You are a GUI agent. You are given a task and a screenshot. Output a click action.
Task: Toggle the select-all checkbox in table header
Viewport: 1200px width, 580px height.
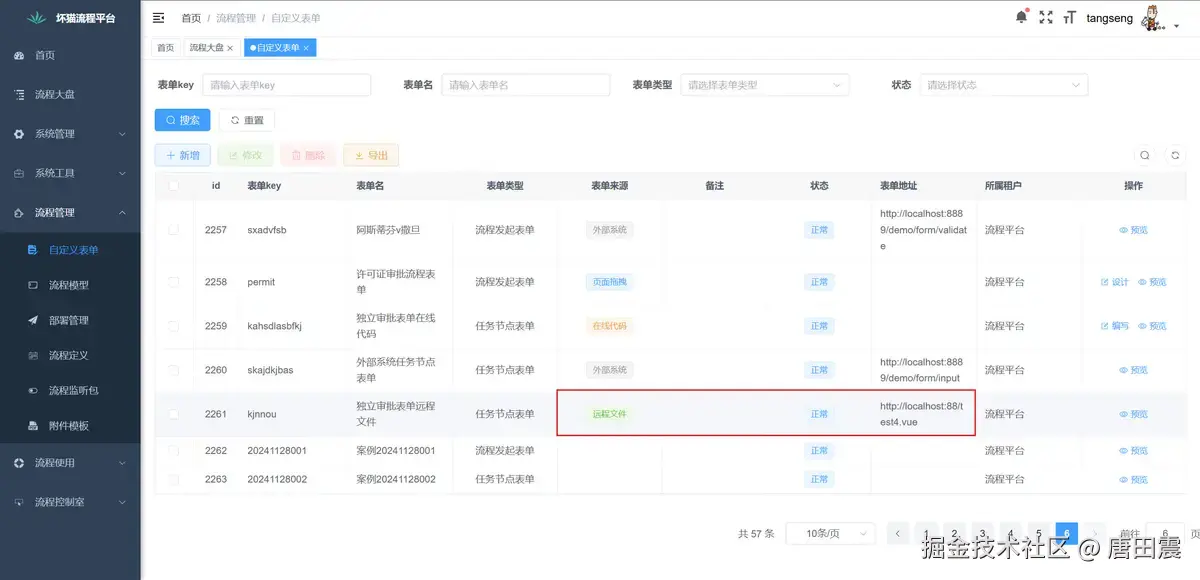point(174,185)
